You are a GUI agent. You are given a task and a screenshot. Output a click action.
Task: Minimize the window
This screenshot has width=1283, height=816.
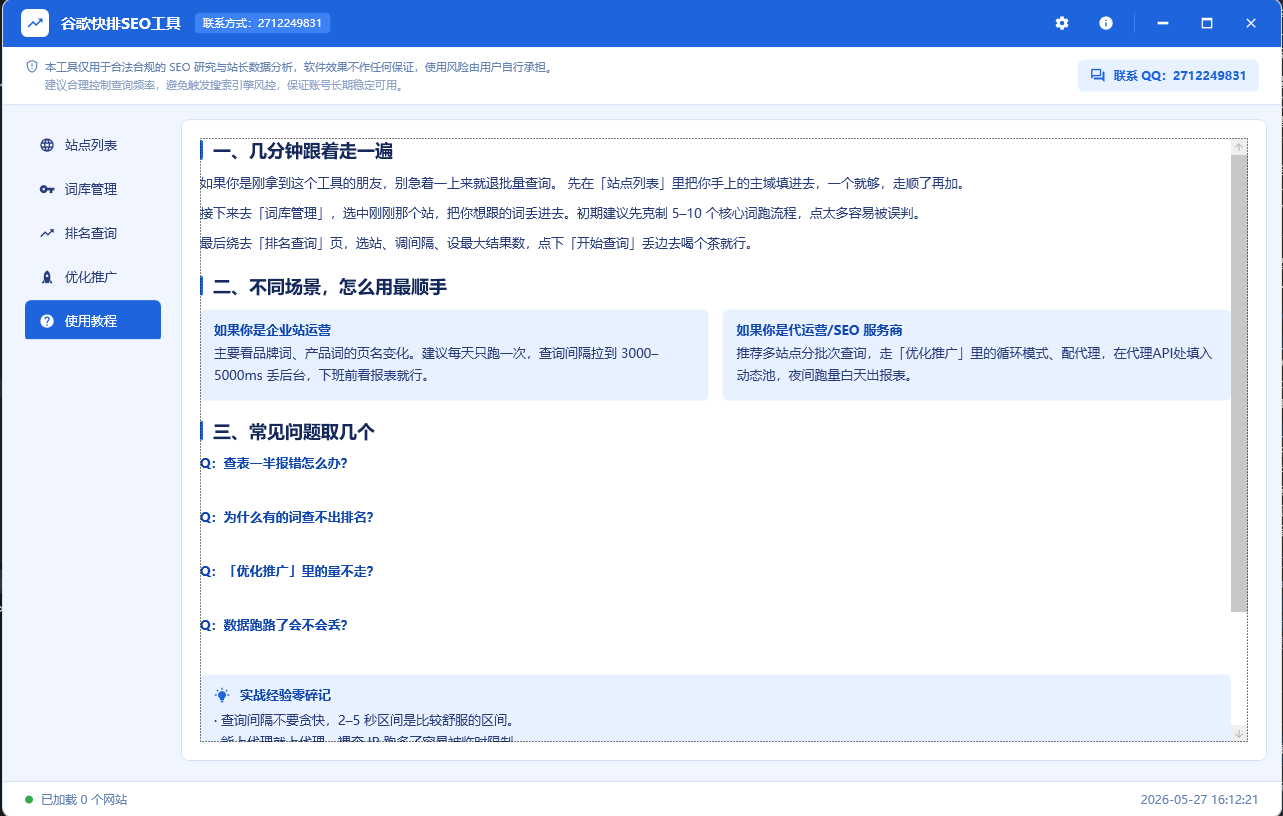[1163, 23]
